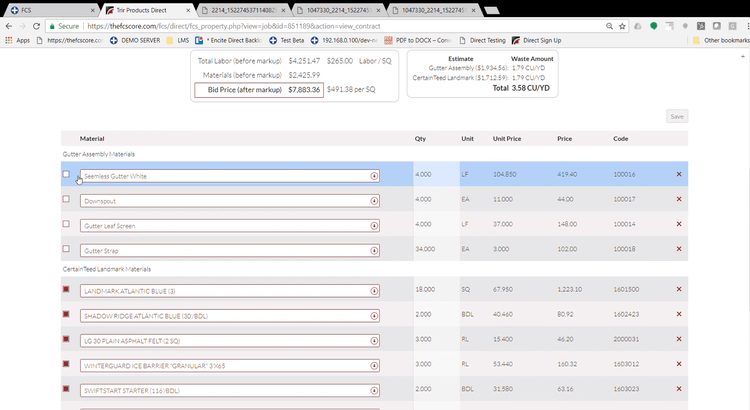750x410 pixels.
Task: Click the browser address bar URL
Action: pos(234,26)
